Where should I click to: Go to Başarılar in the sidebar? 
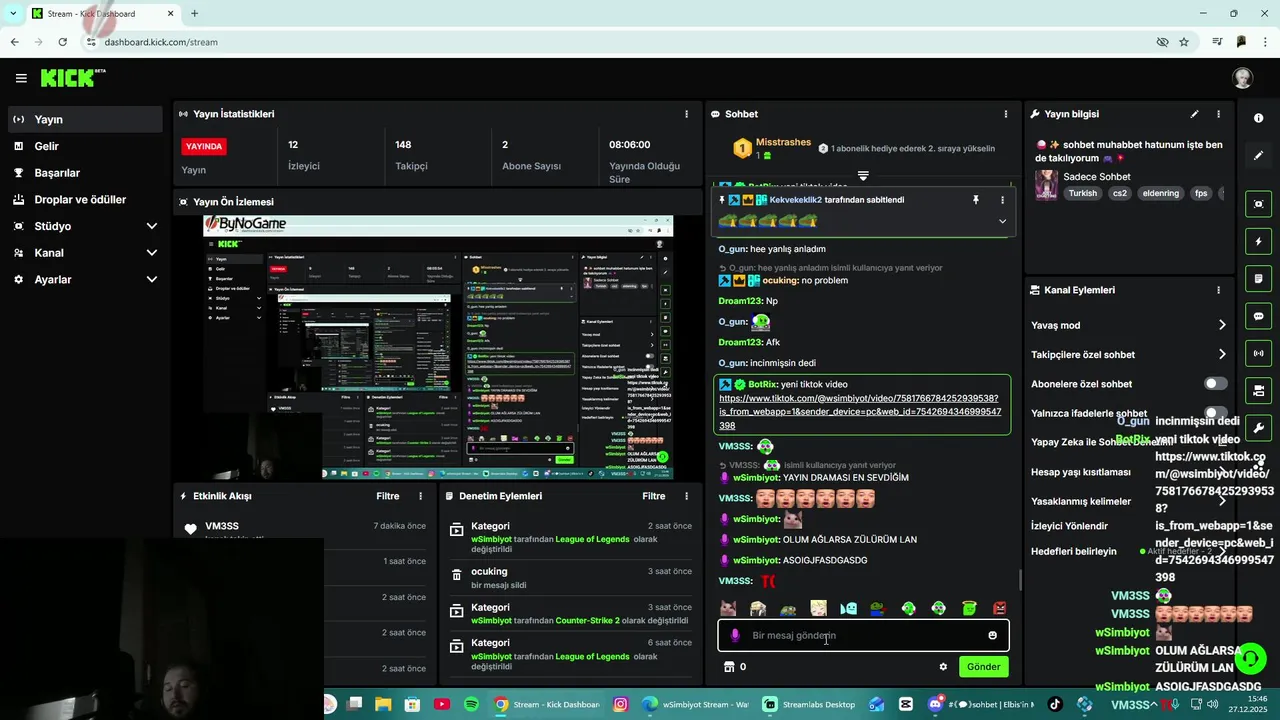(86, 173)
